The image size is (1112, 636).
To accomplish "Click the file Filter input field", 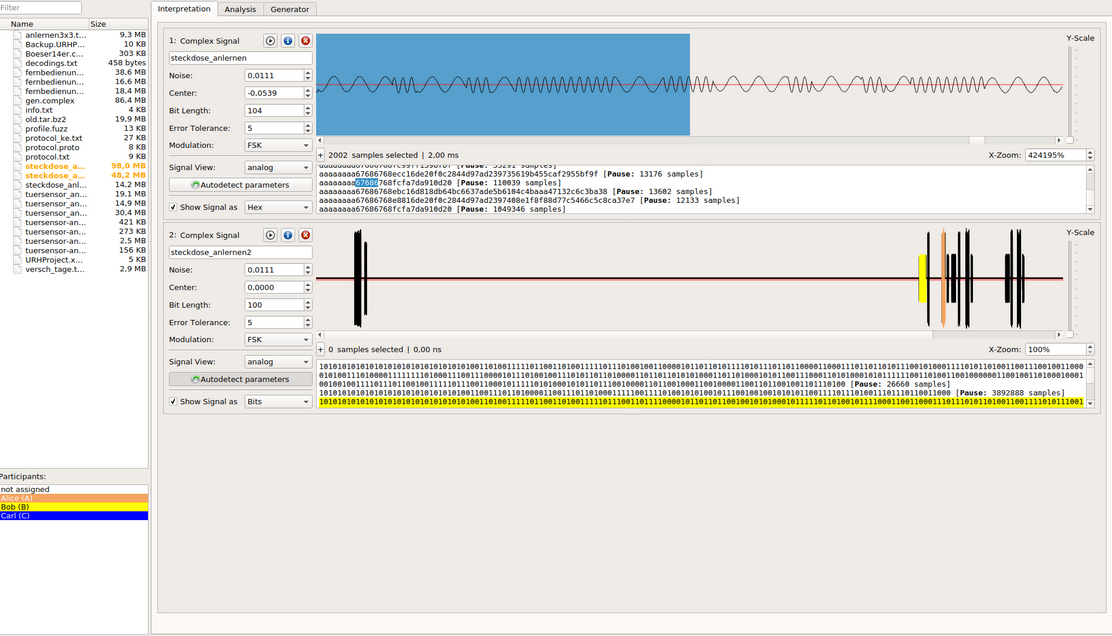I will tap(40, 8).
